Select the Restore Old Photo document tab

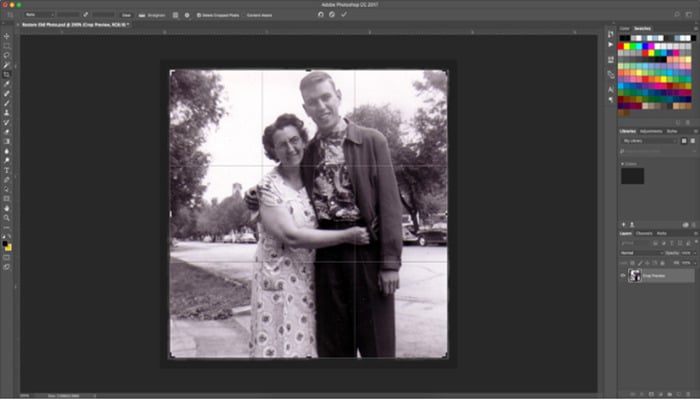(x=76, y=25)
